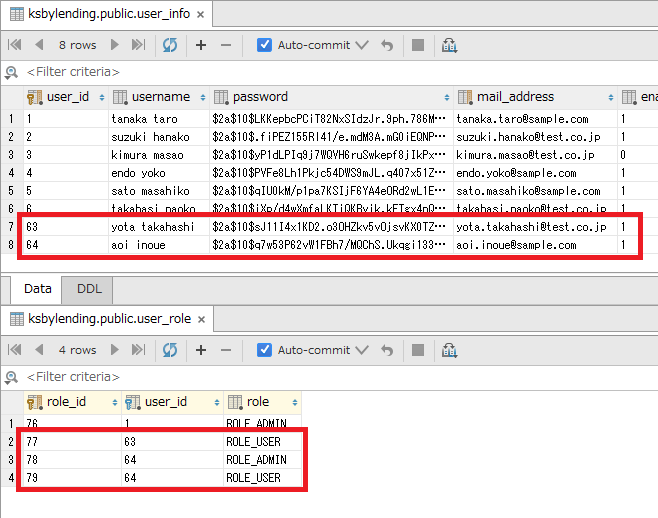Sort by role column arrows
The image size is (658, 518).
point(295,403)
